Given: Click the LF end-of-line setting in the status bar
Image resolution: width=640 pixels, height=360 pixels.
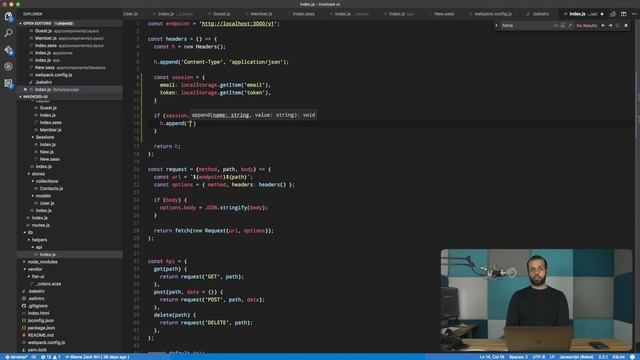Looking at the screenshot, I should (x=552, y=357).
